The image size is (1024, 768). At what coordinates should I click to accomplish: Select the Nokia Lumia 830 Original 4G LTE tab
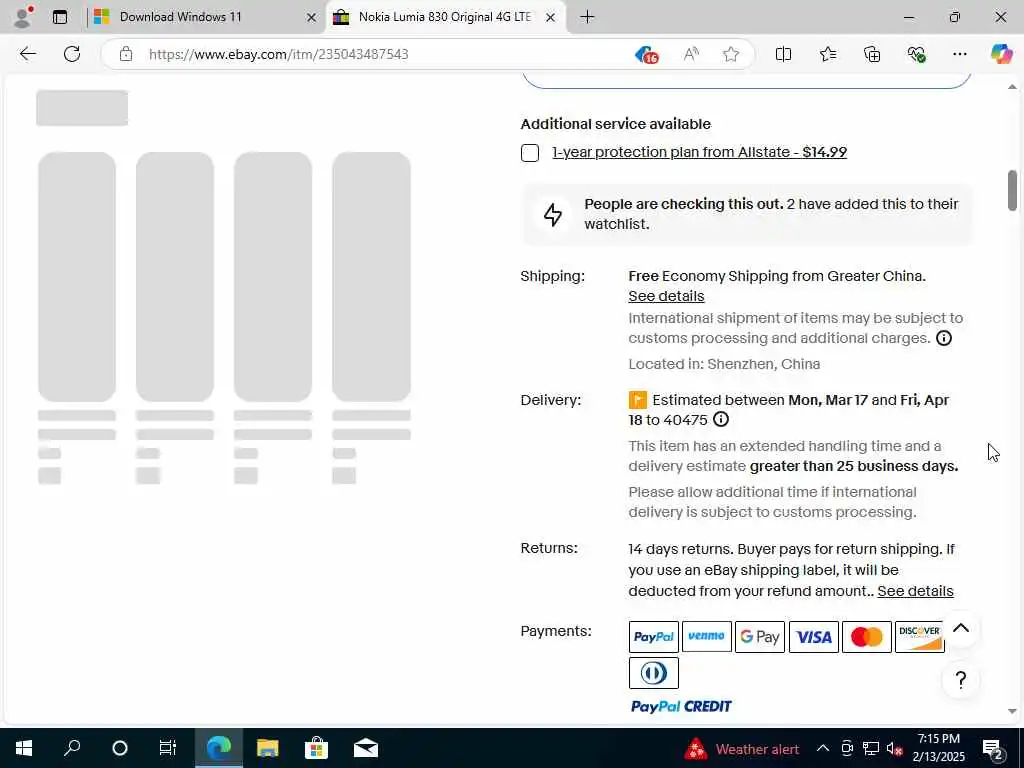[x=445, y=17]
